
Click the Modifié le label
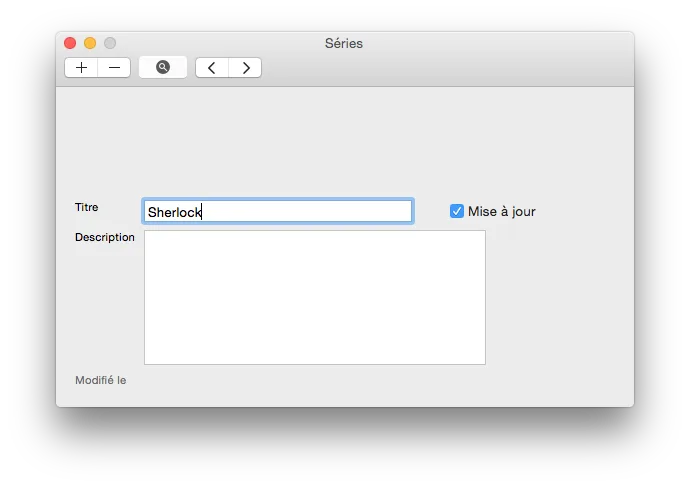click(100, 380)
